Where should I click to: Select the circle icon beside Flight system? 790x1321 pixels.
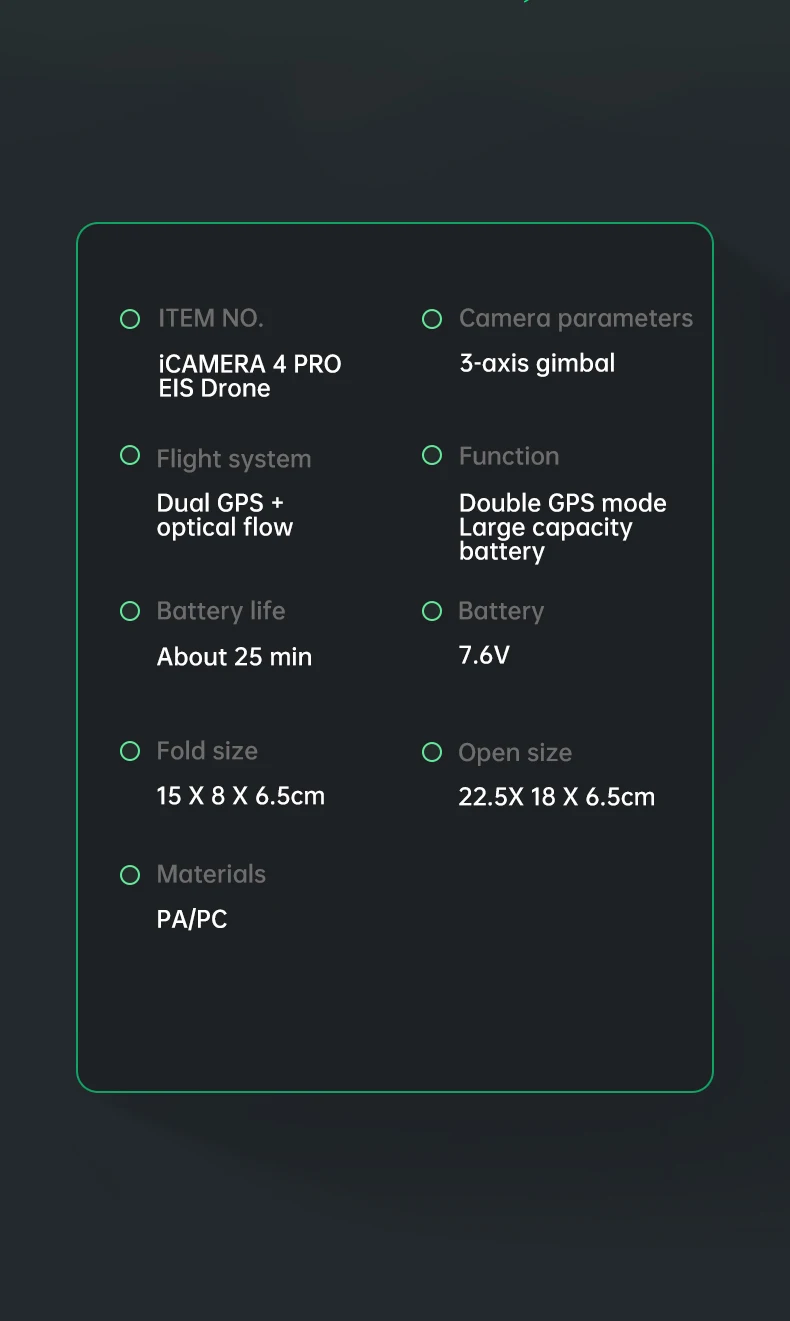pos(130,456)
